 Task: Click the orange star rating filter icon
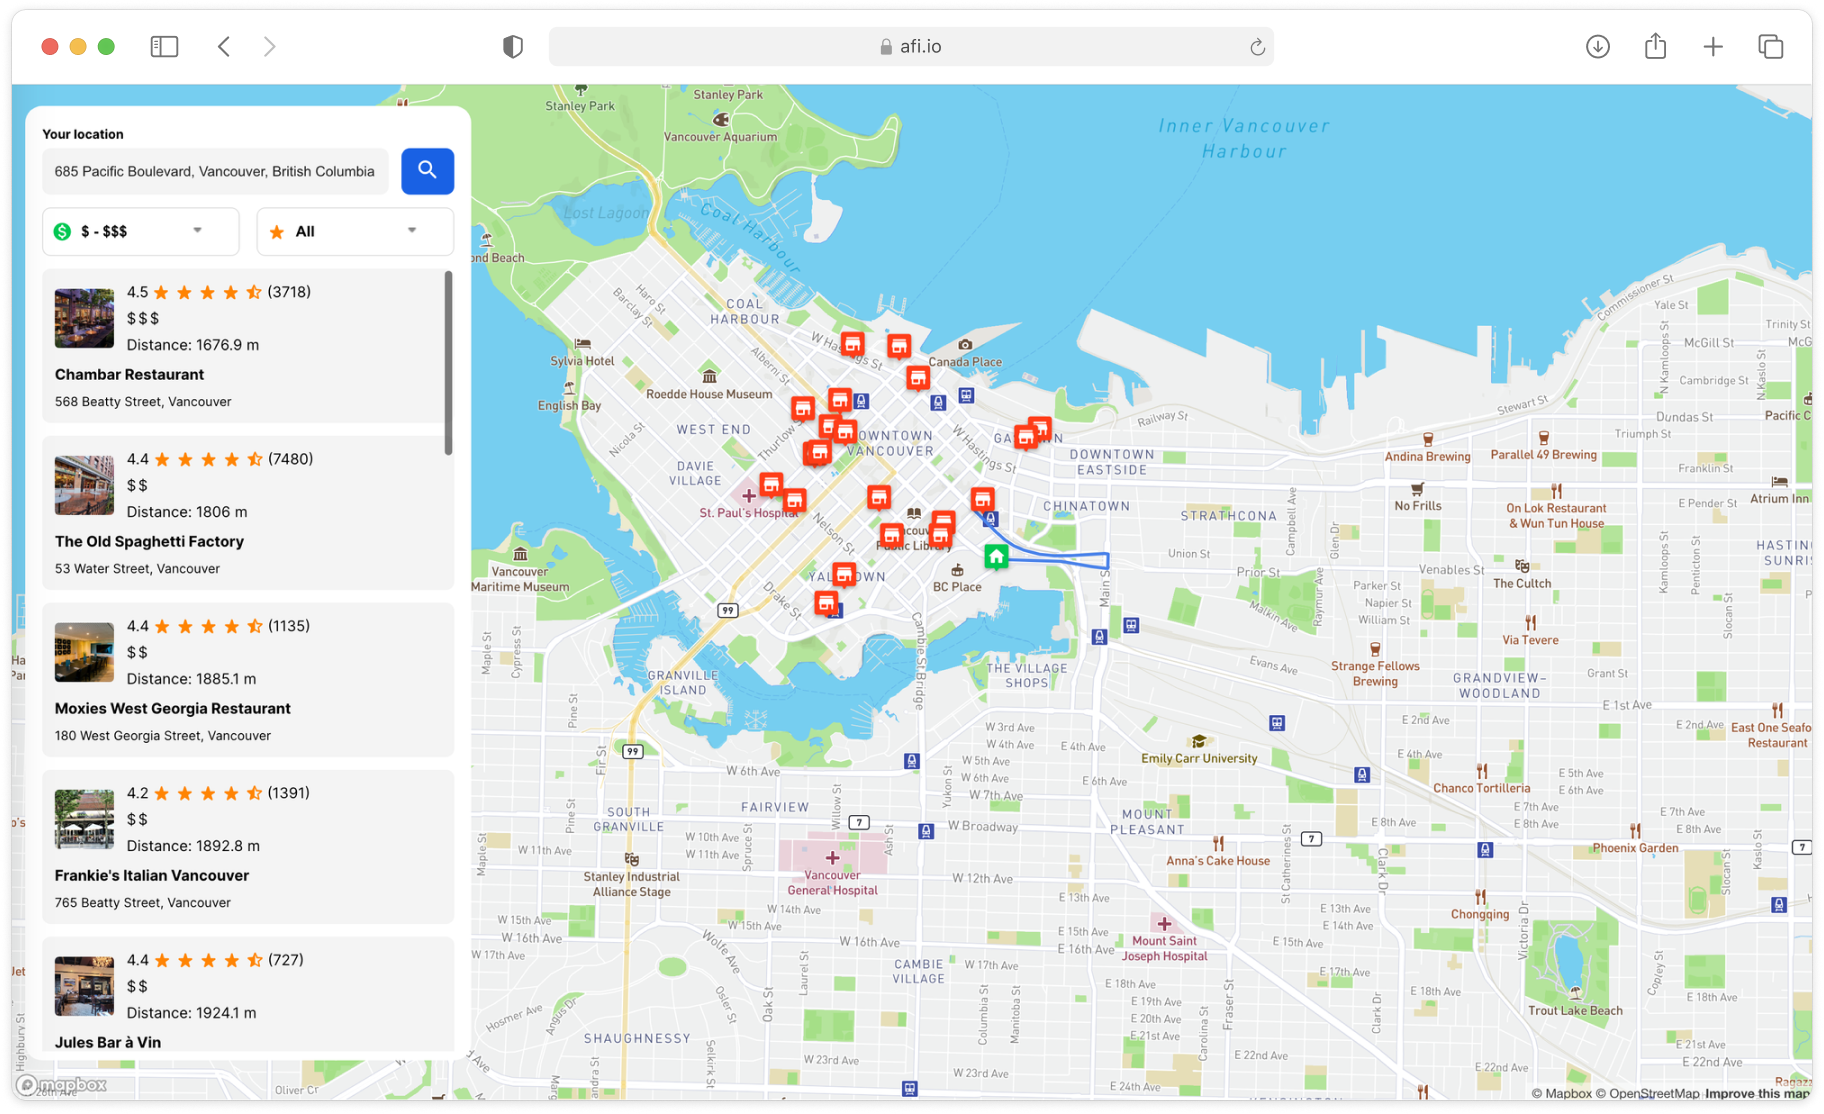[x=276, y=231]
